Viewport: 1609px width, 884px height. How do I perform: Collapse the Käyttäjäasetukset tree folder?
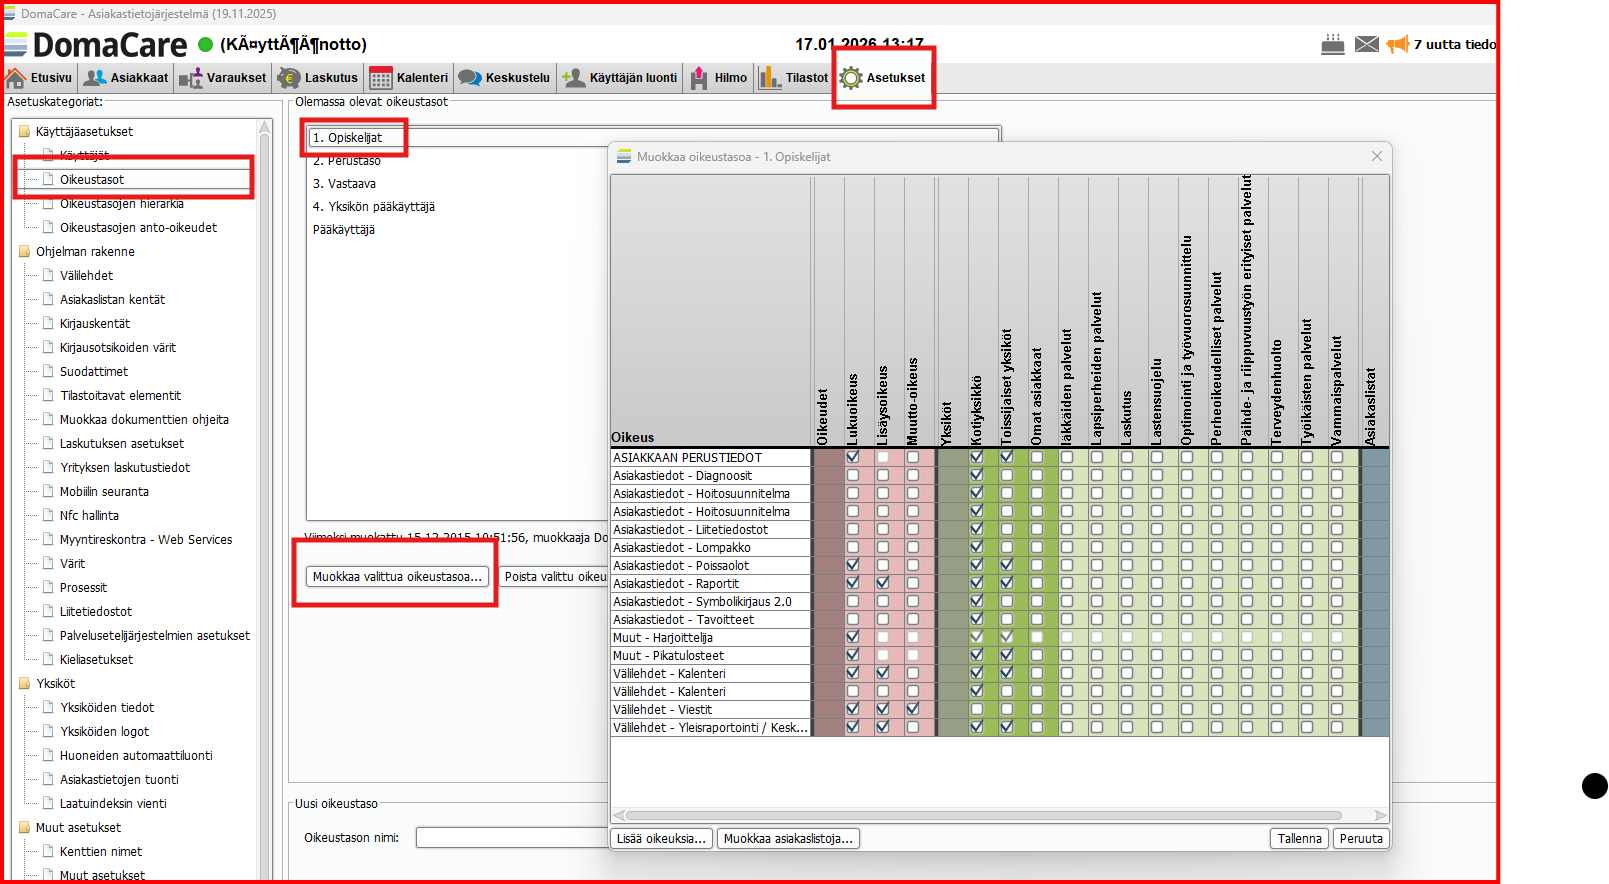coord(24,132)
